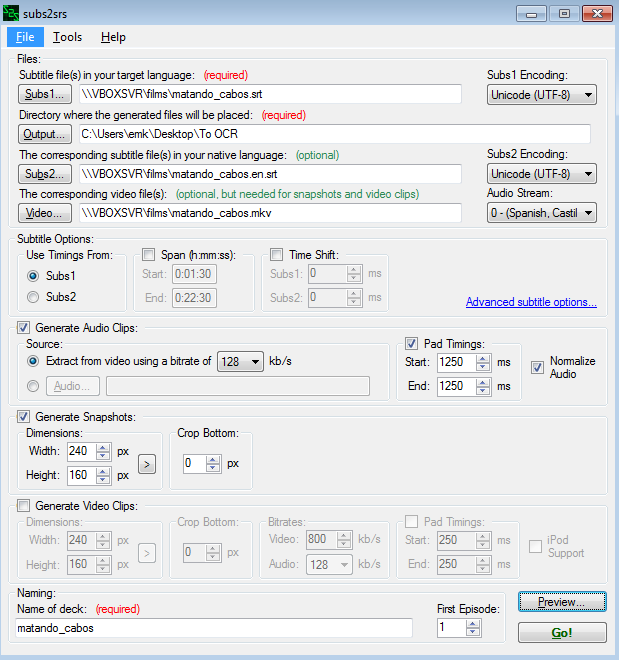Image resolution: width=619 pixels, height=660 pixels.
Task: Open the audio bitrate 128 dropdown
Action: coord(240,362)
